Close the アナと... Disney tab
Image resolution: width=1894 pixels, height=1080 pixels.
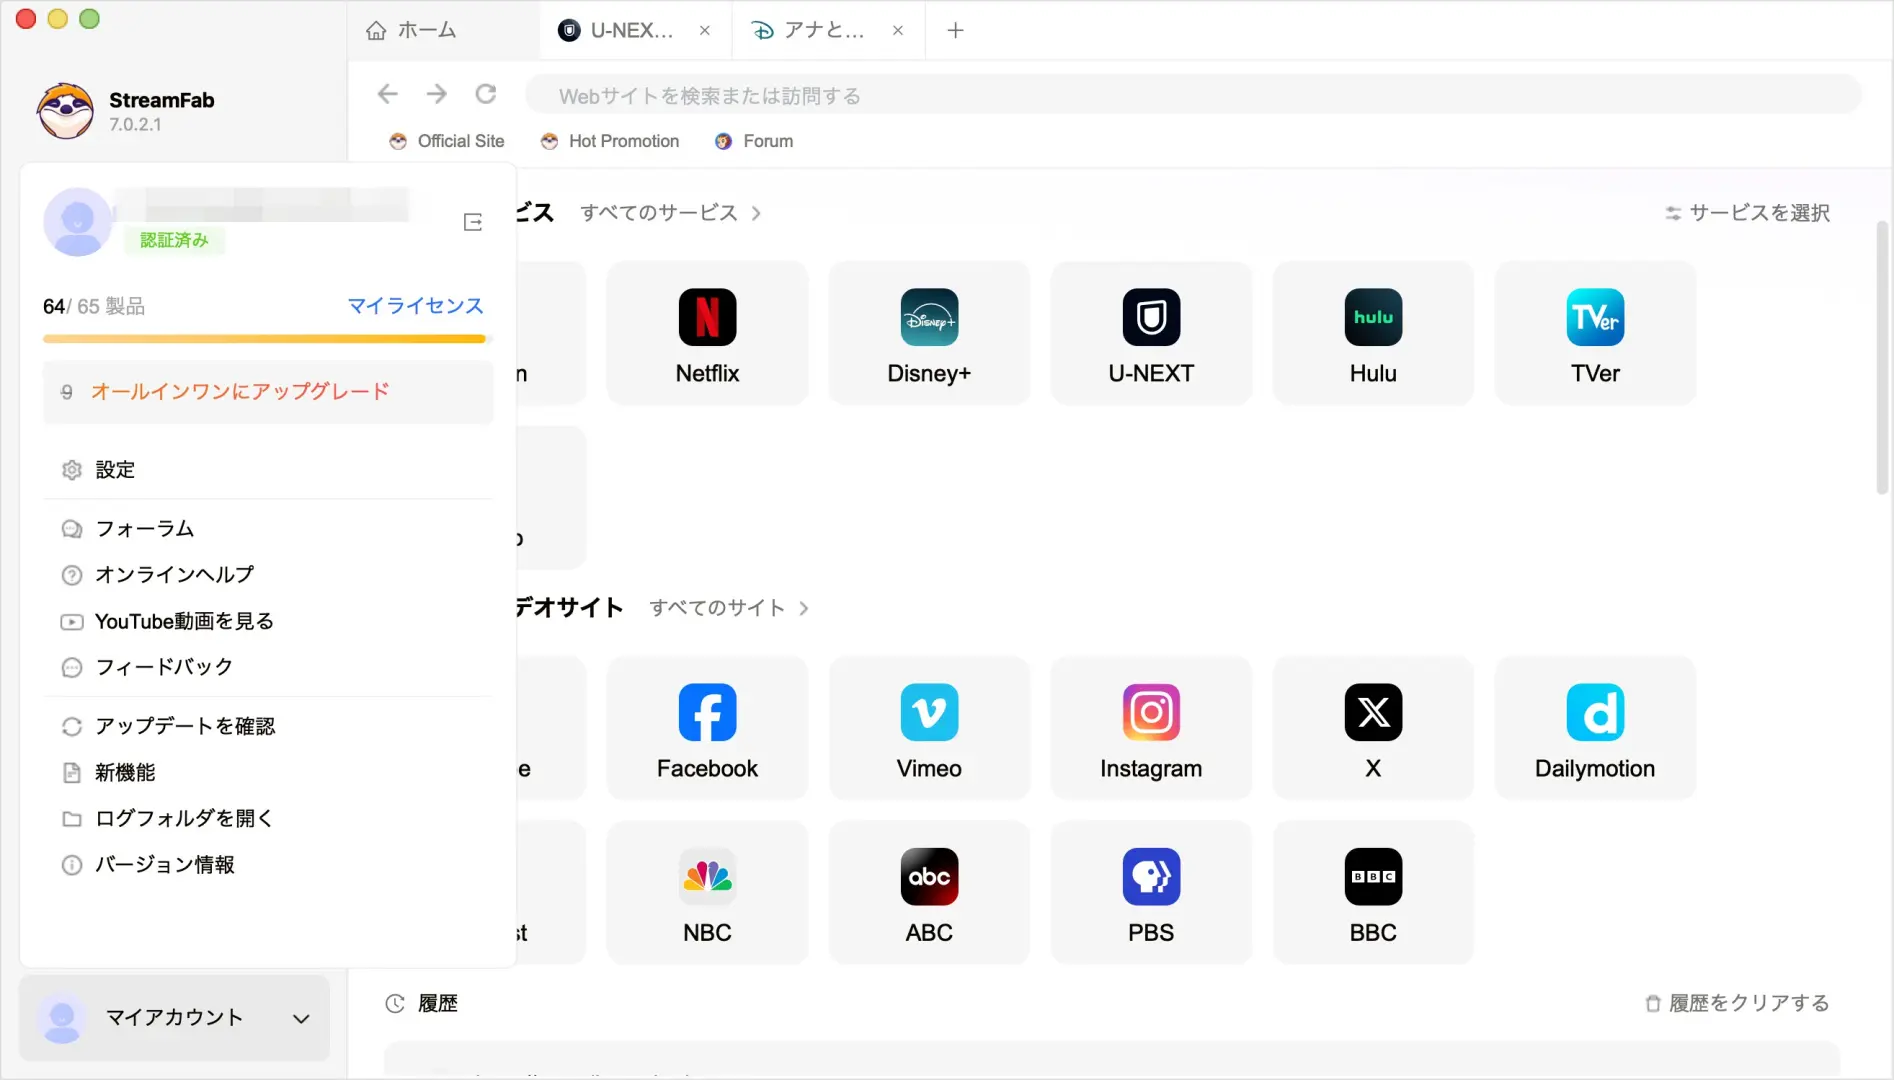pos(898,30)
